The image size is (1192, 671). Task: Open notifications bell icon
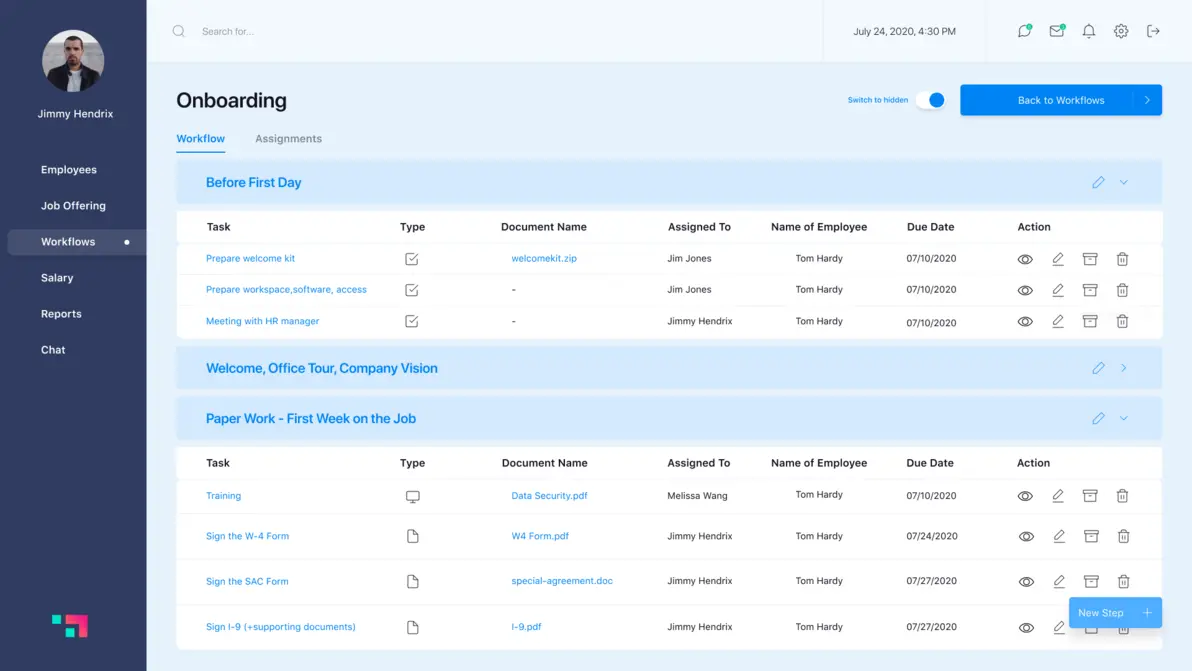pos(1089,31)
